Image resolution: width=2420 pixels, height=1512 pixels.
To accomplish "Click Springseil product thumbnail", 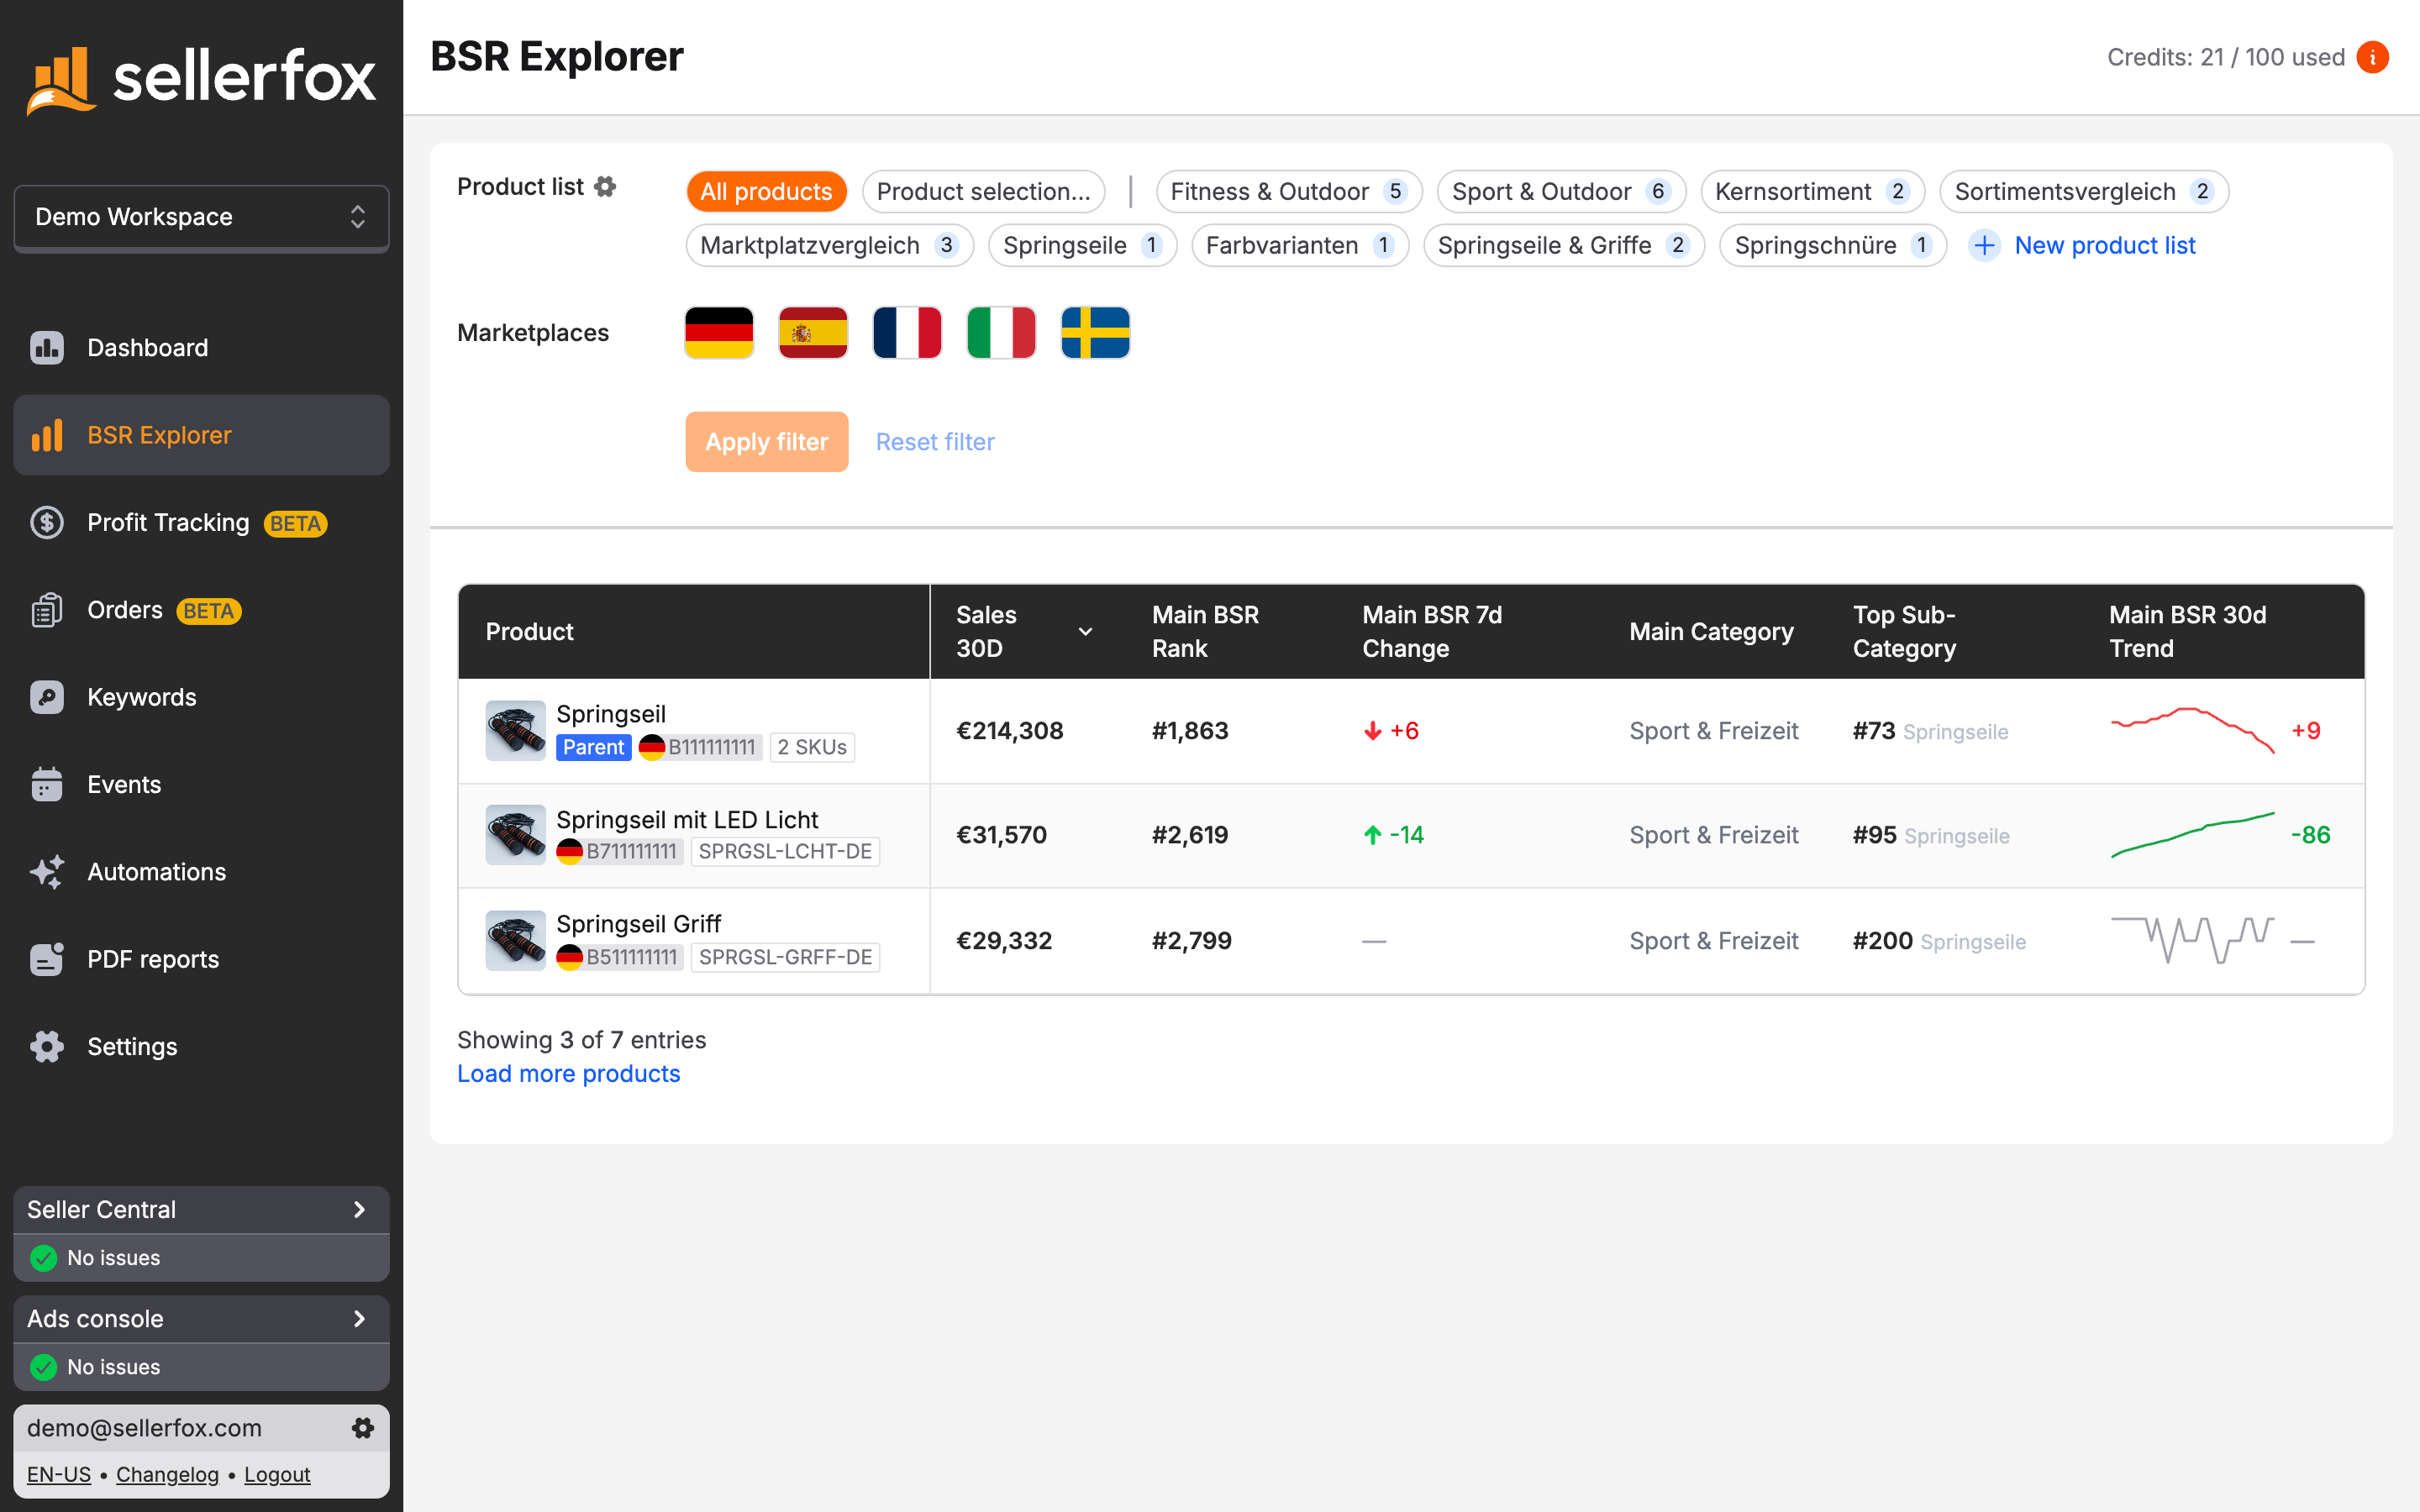I will pyautogui.click(x=516, y=731).
